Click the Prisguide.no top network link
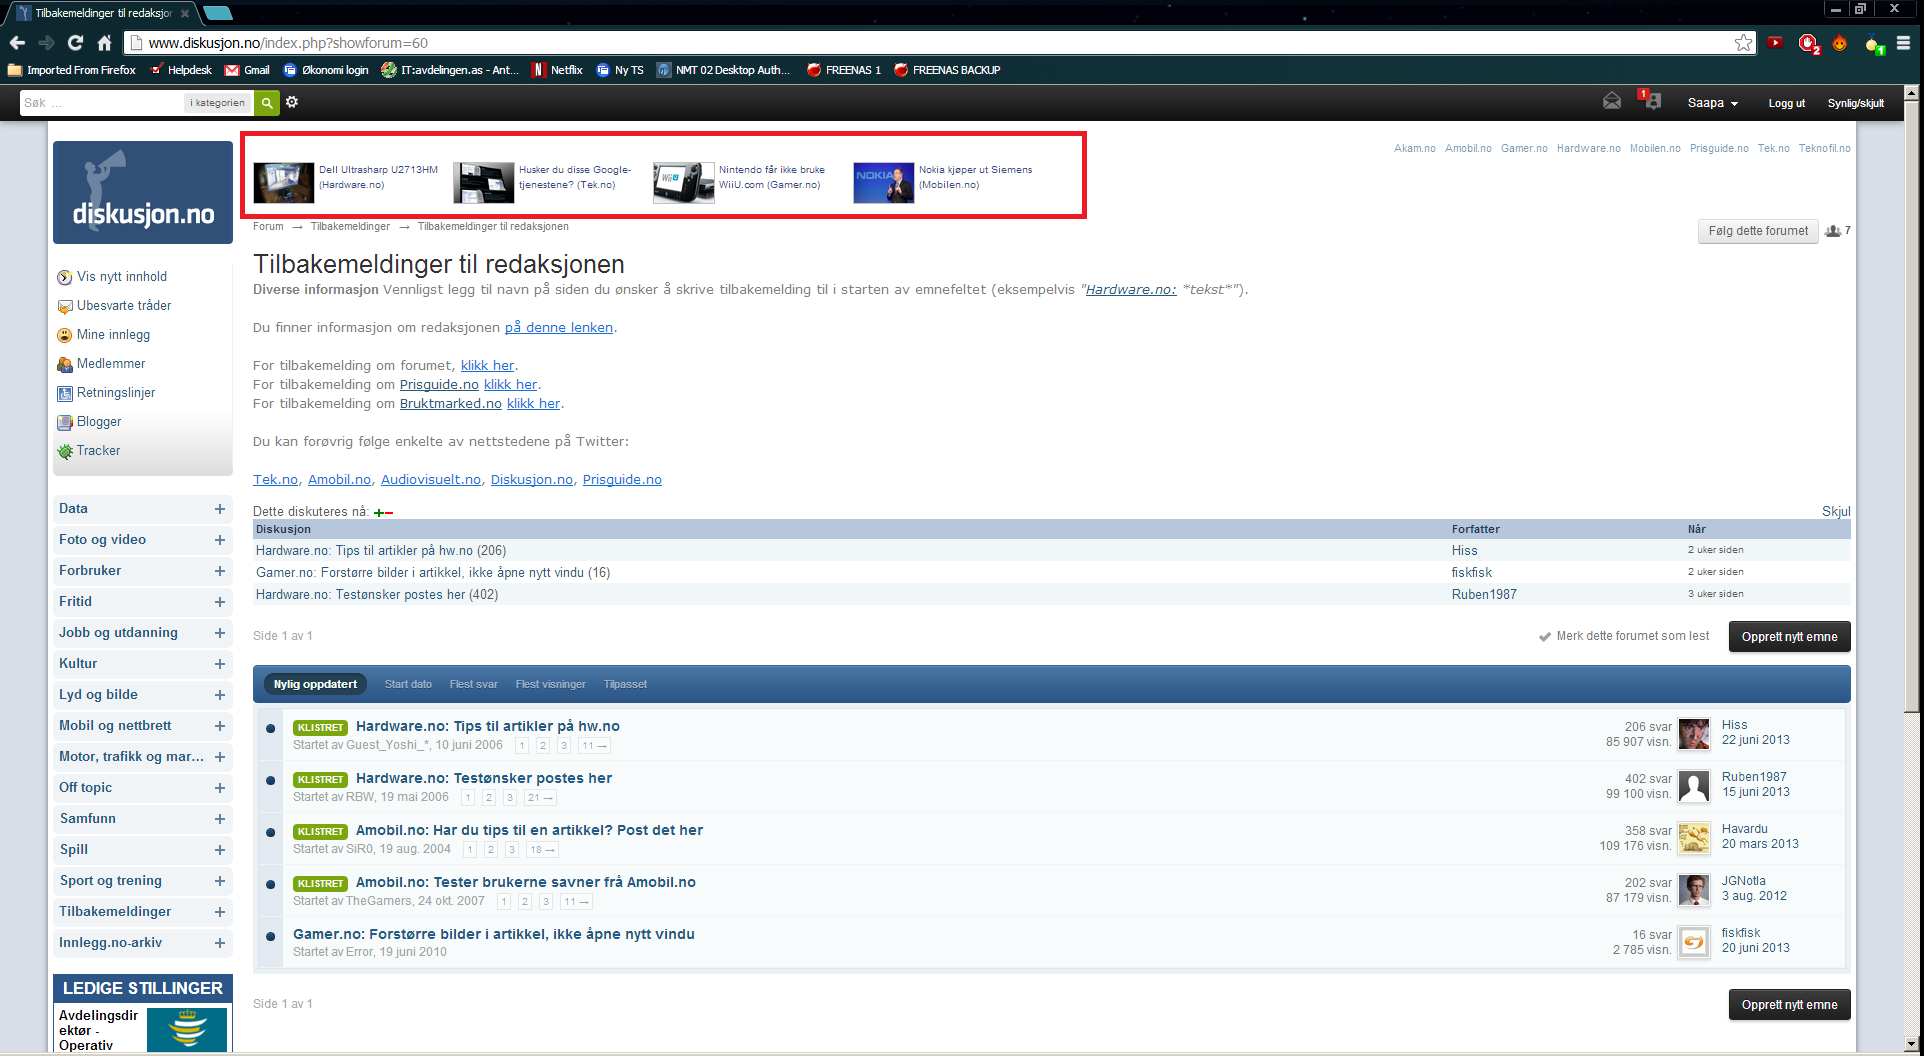 (1719, 148)
